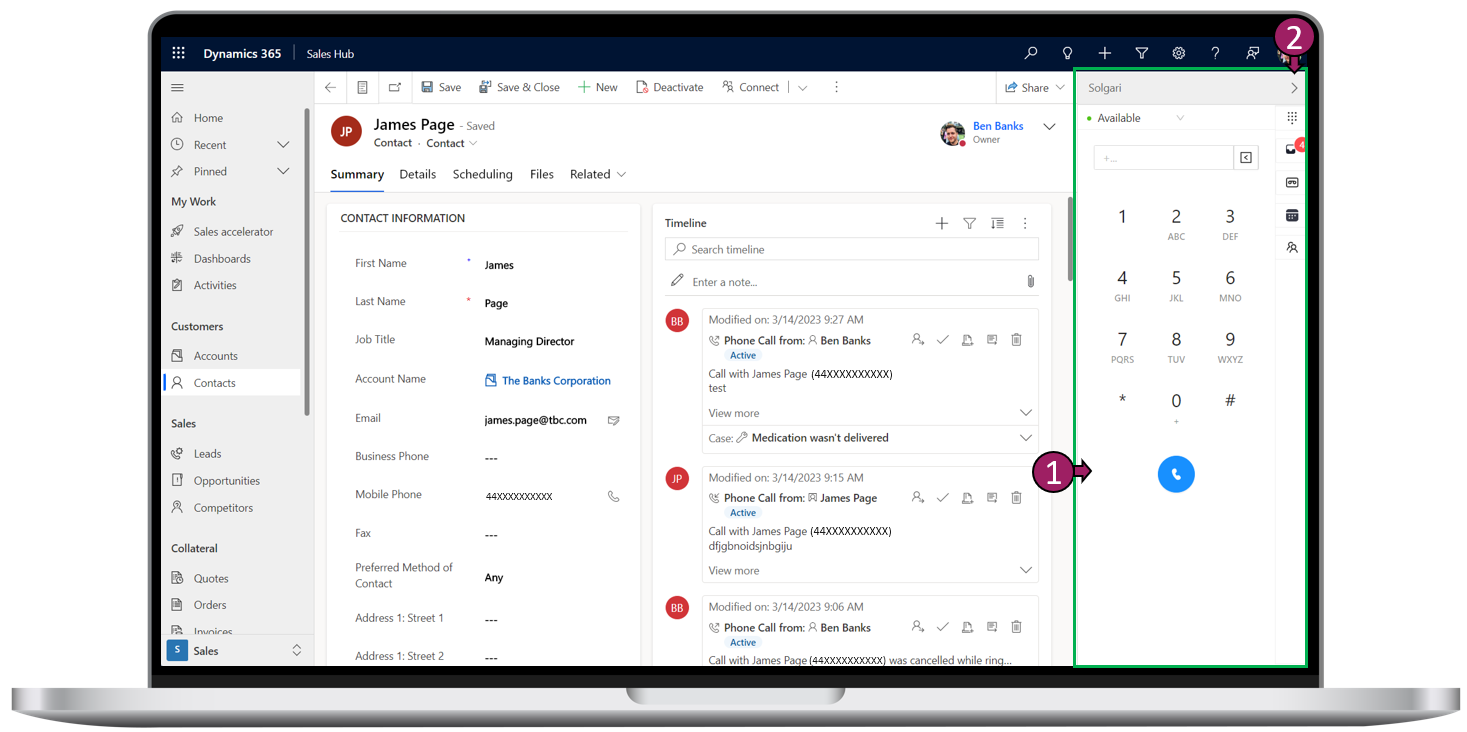Open the Scheduling tab
Image resolution: width=1467 pixels, height=732 pixels.
pos(482,174)
